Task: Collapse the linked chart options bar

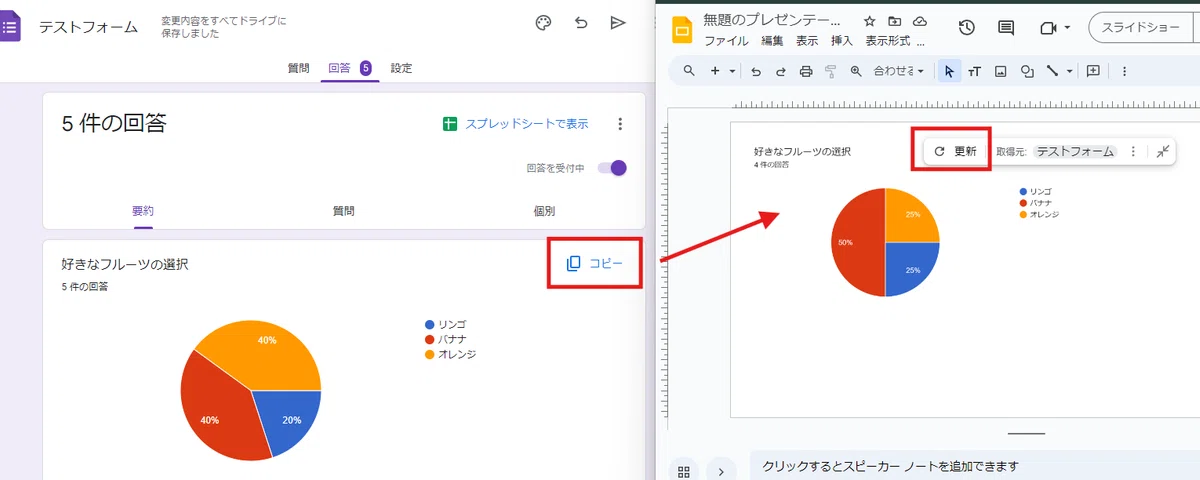Action: pos(1162,151)
